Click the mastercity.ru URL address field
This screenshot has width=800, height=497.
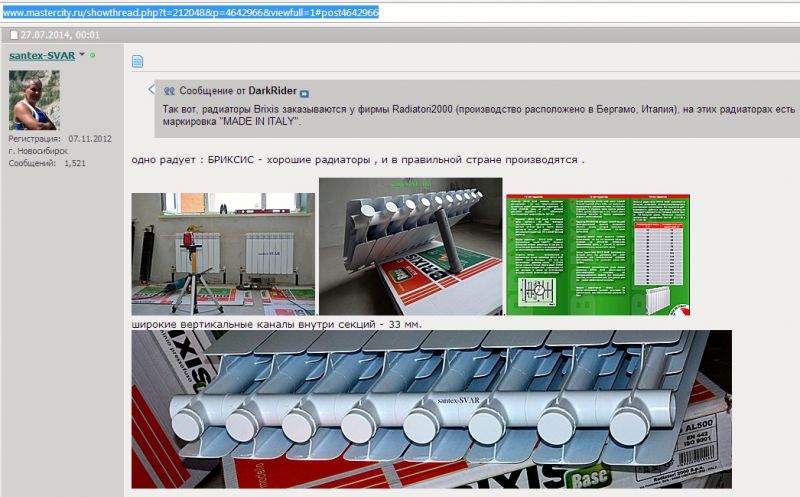pyautogui.click(x=190, y=12)
